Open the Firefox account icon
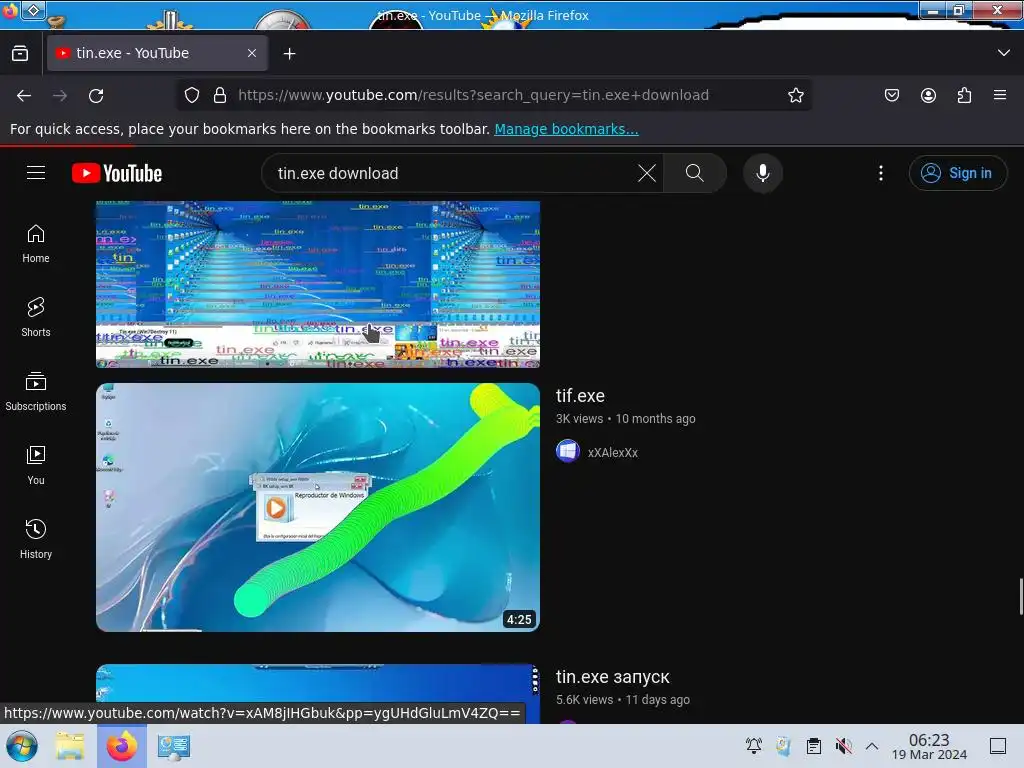1024x768 pixels. (928, 95)
